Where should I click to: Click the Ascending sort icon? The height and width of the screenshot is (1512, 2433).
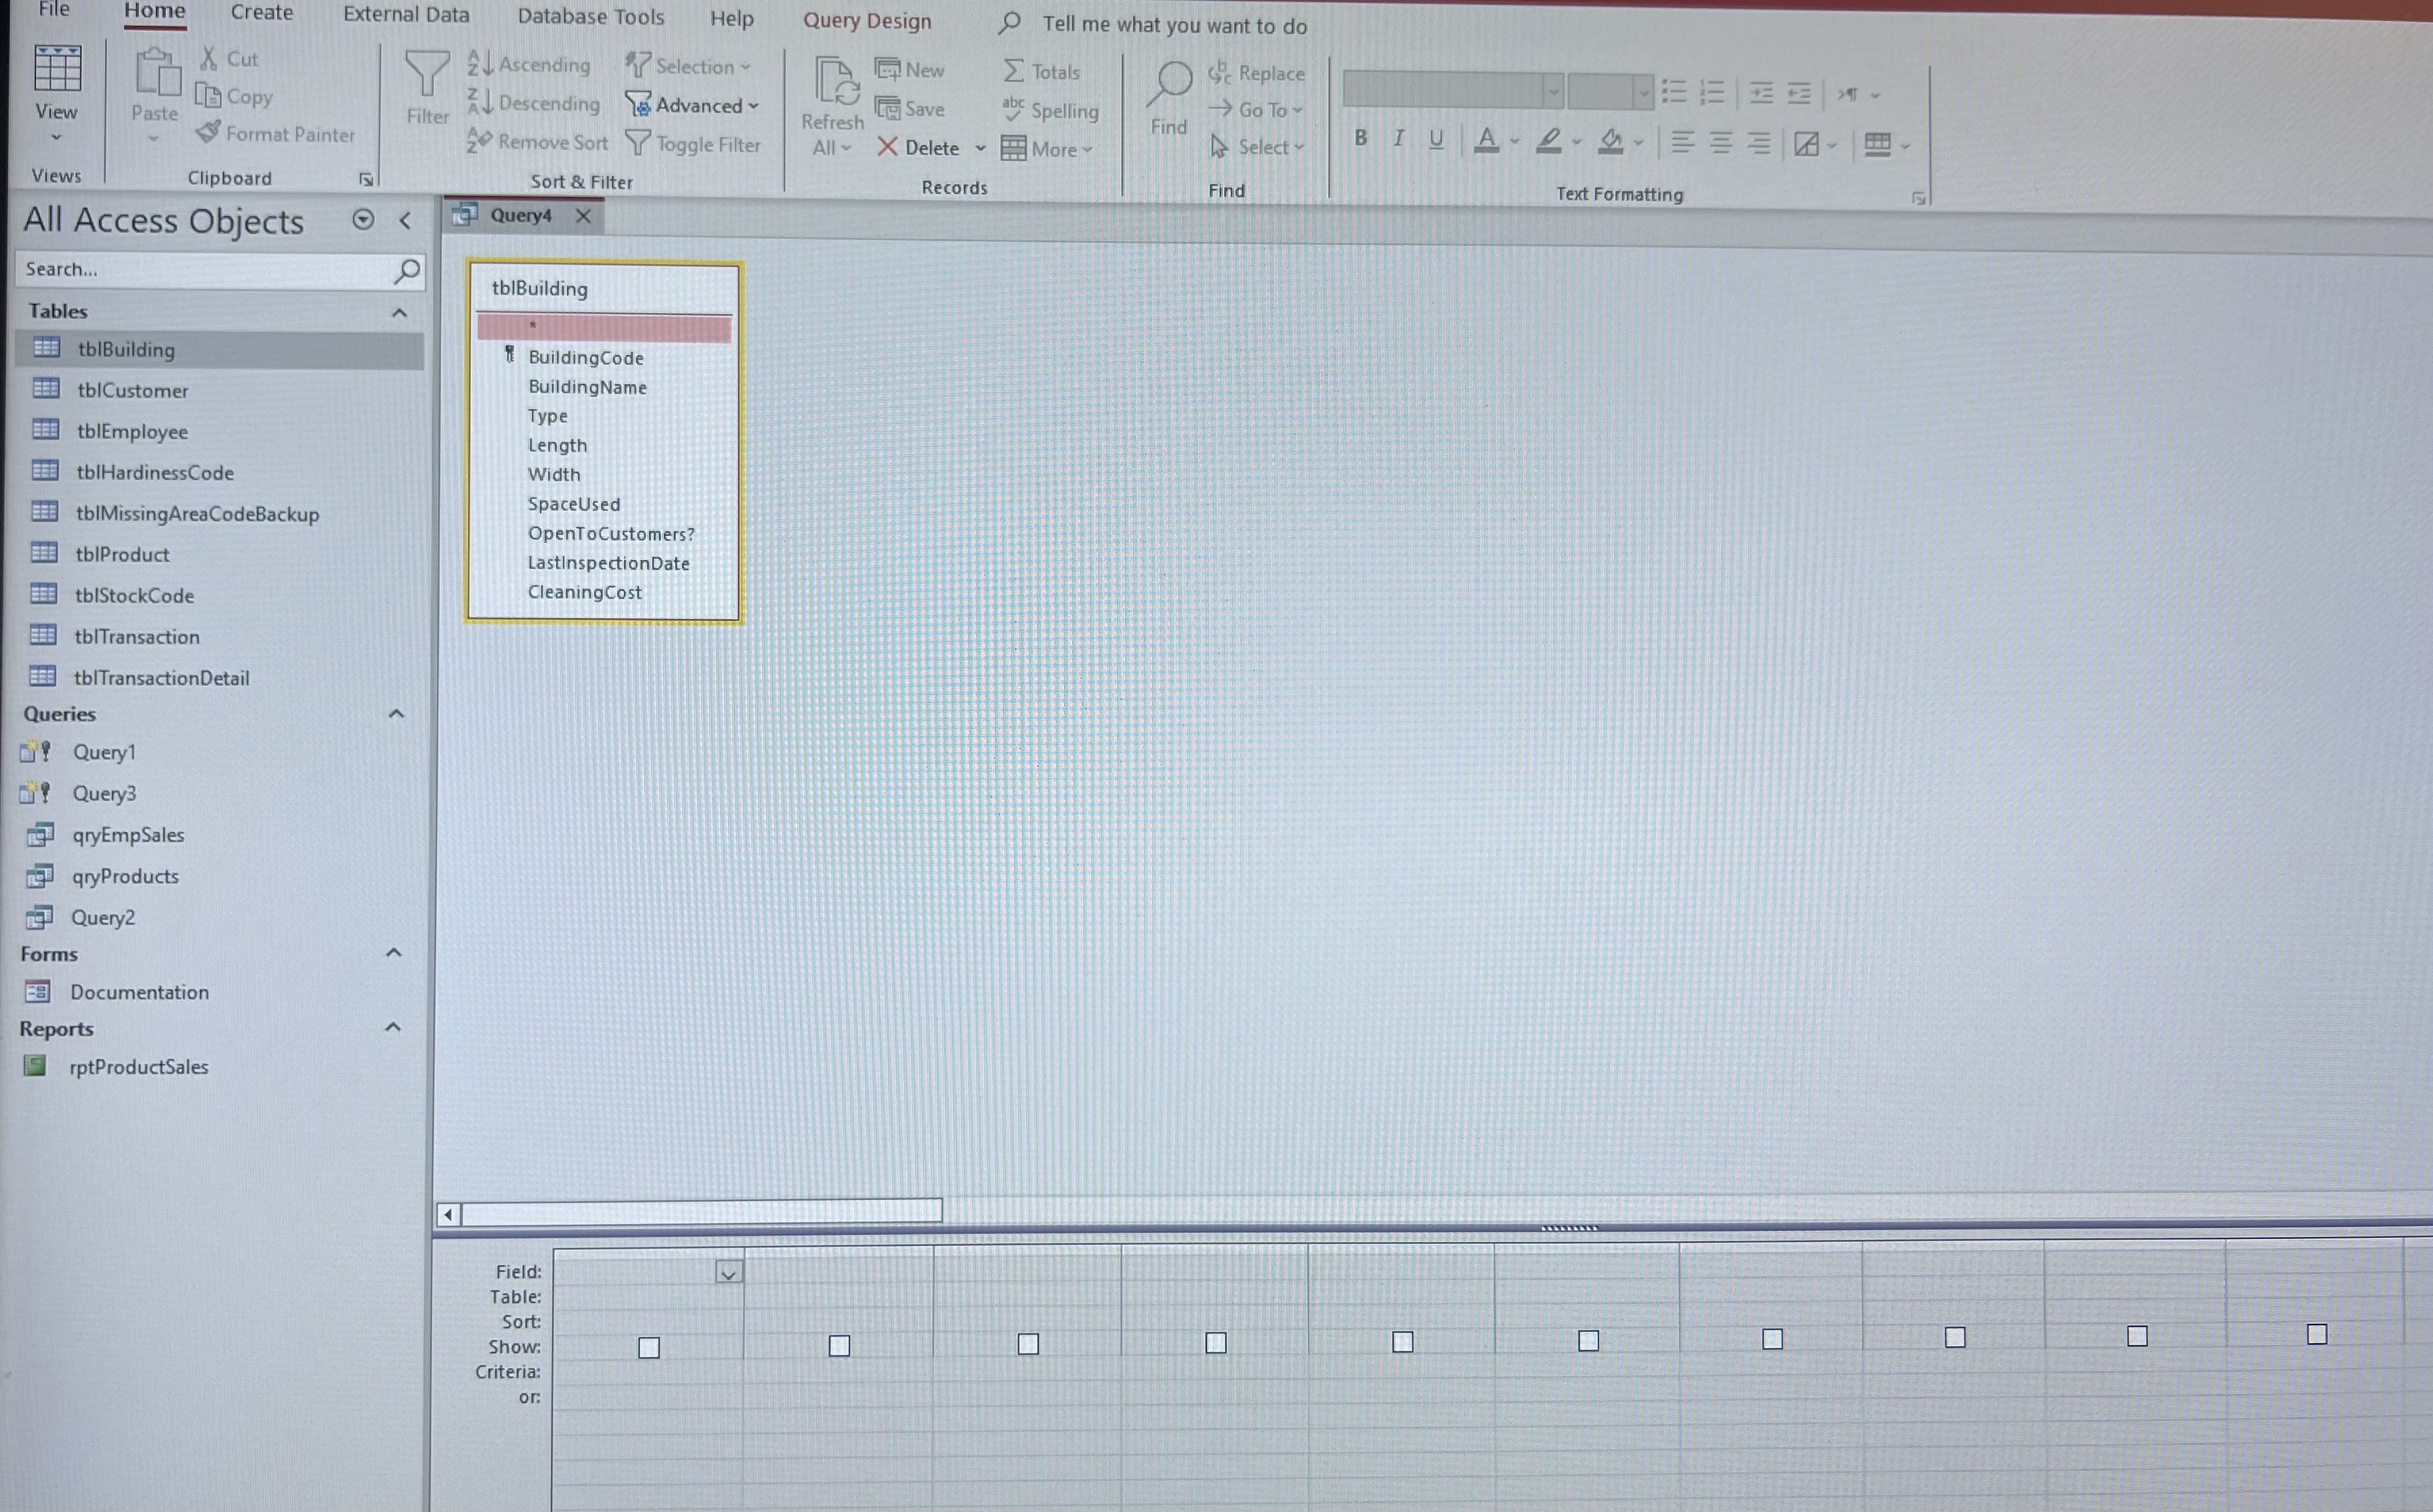point(480,64)
